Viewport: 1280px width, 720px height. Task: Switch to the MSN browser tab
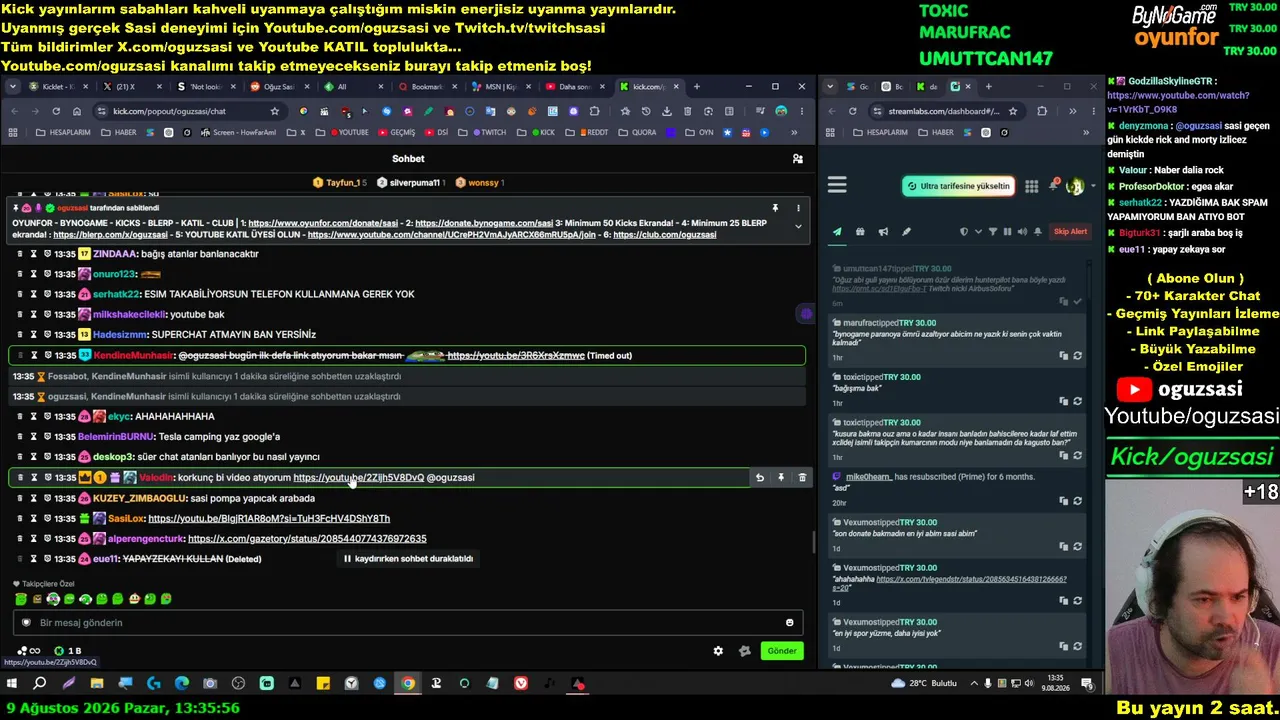point(501,87)
